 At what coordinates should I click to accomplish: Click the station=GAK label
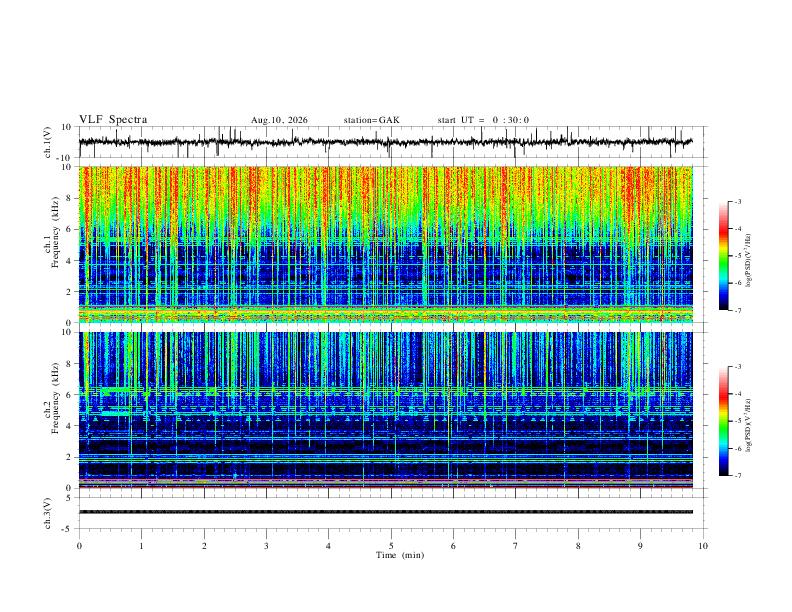point(371,120)
